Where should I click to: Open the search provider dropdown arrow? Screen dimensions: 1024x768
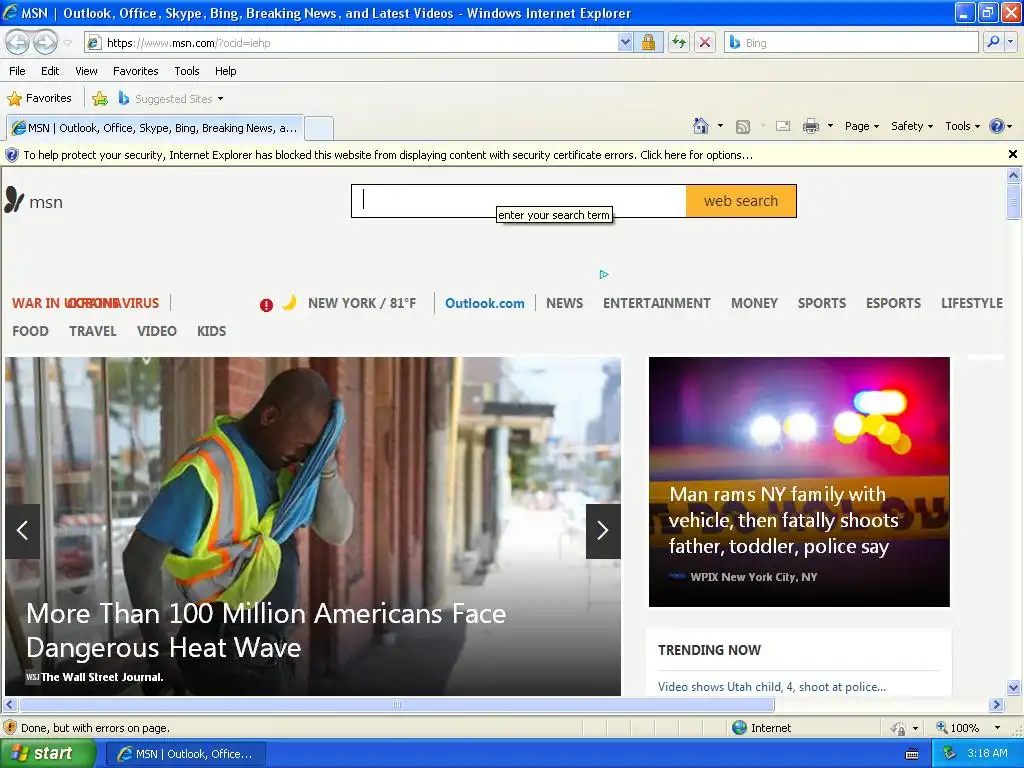coord(1010,42)
